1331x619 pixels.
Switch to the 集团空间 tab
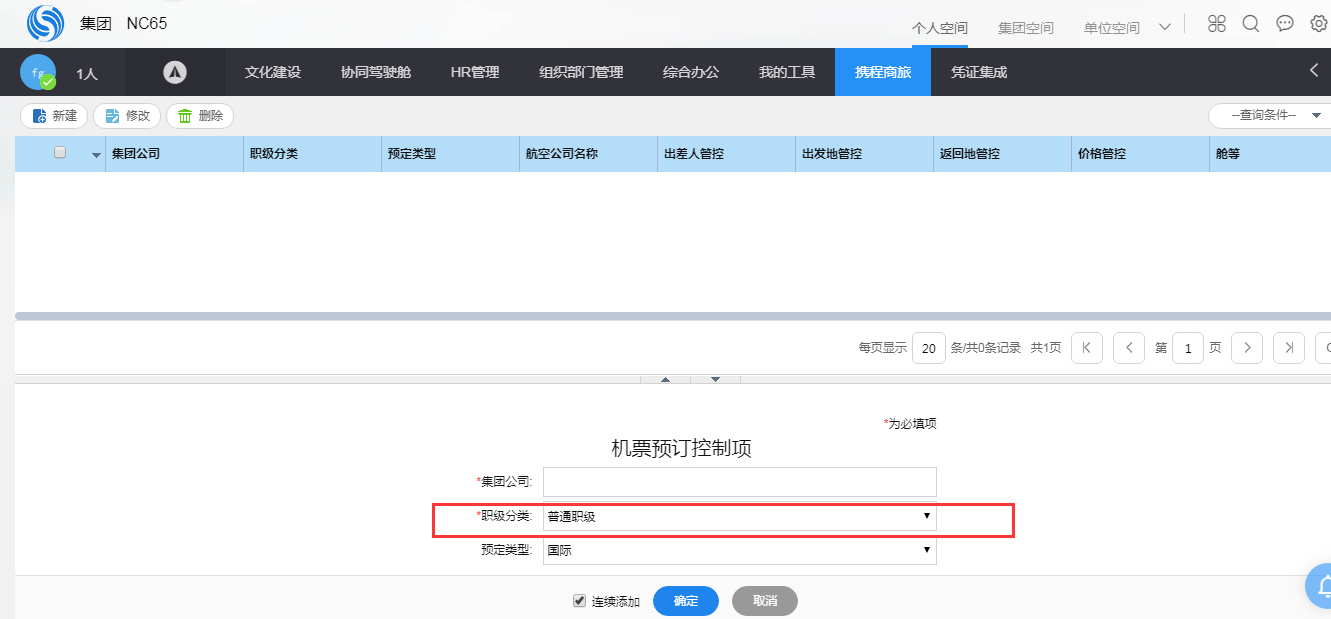click(x=1025, y=28)
